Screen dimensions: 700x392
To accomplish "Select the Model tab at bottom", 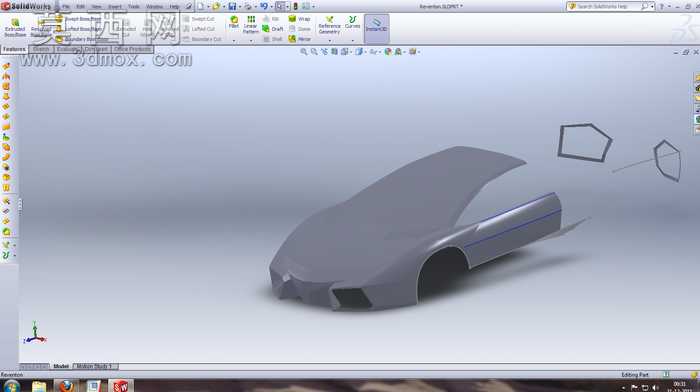I will tap(61, 366).
